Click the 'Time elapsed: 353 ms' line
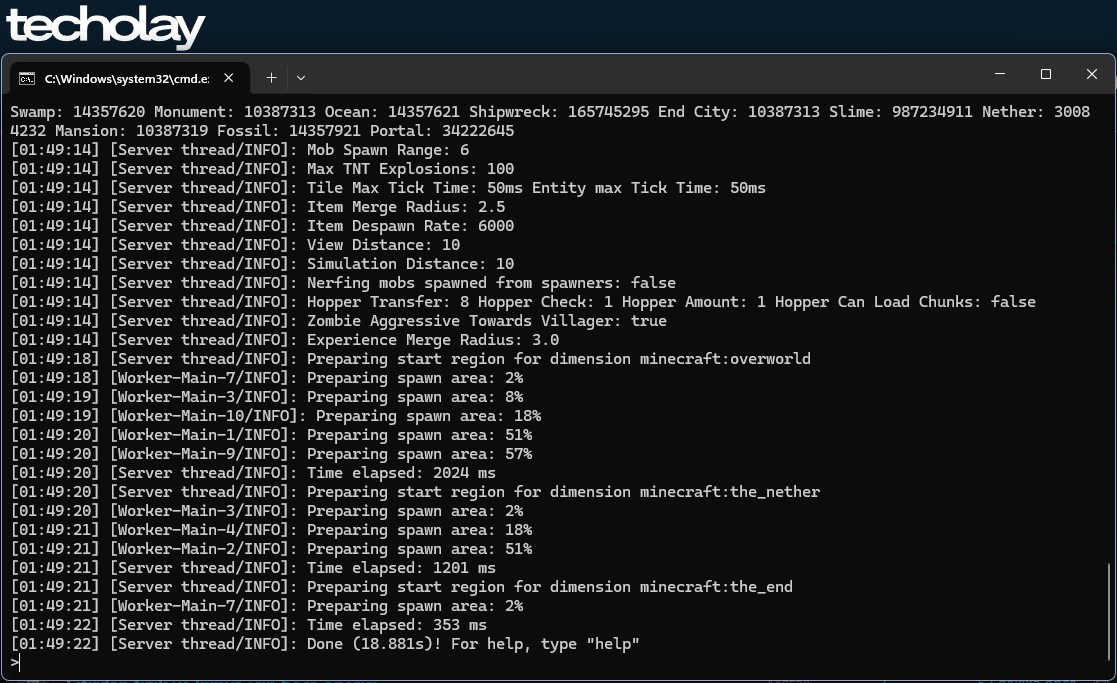 click(x=249, y=625)
